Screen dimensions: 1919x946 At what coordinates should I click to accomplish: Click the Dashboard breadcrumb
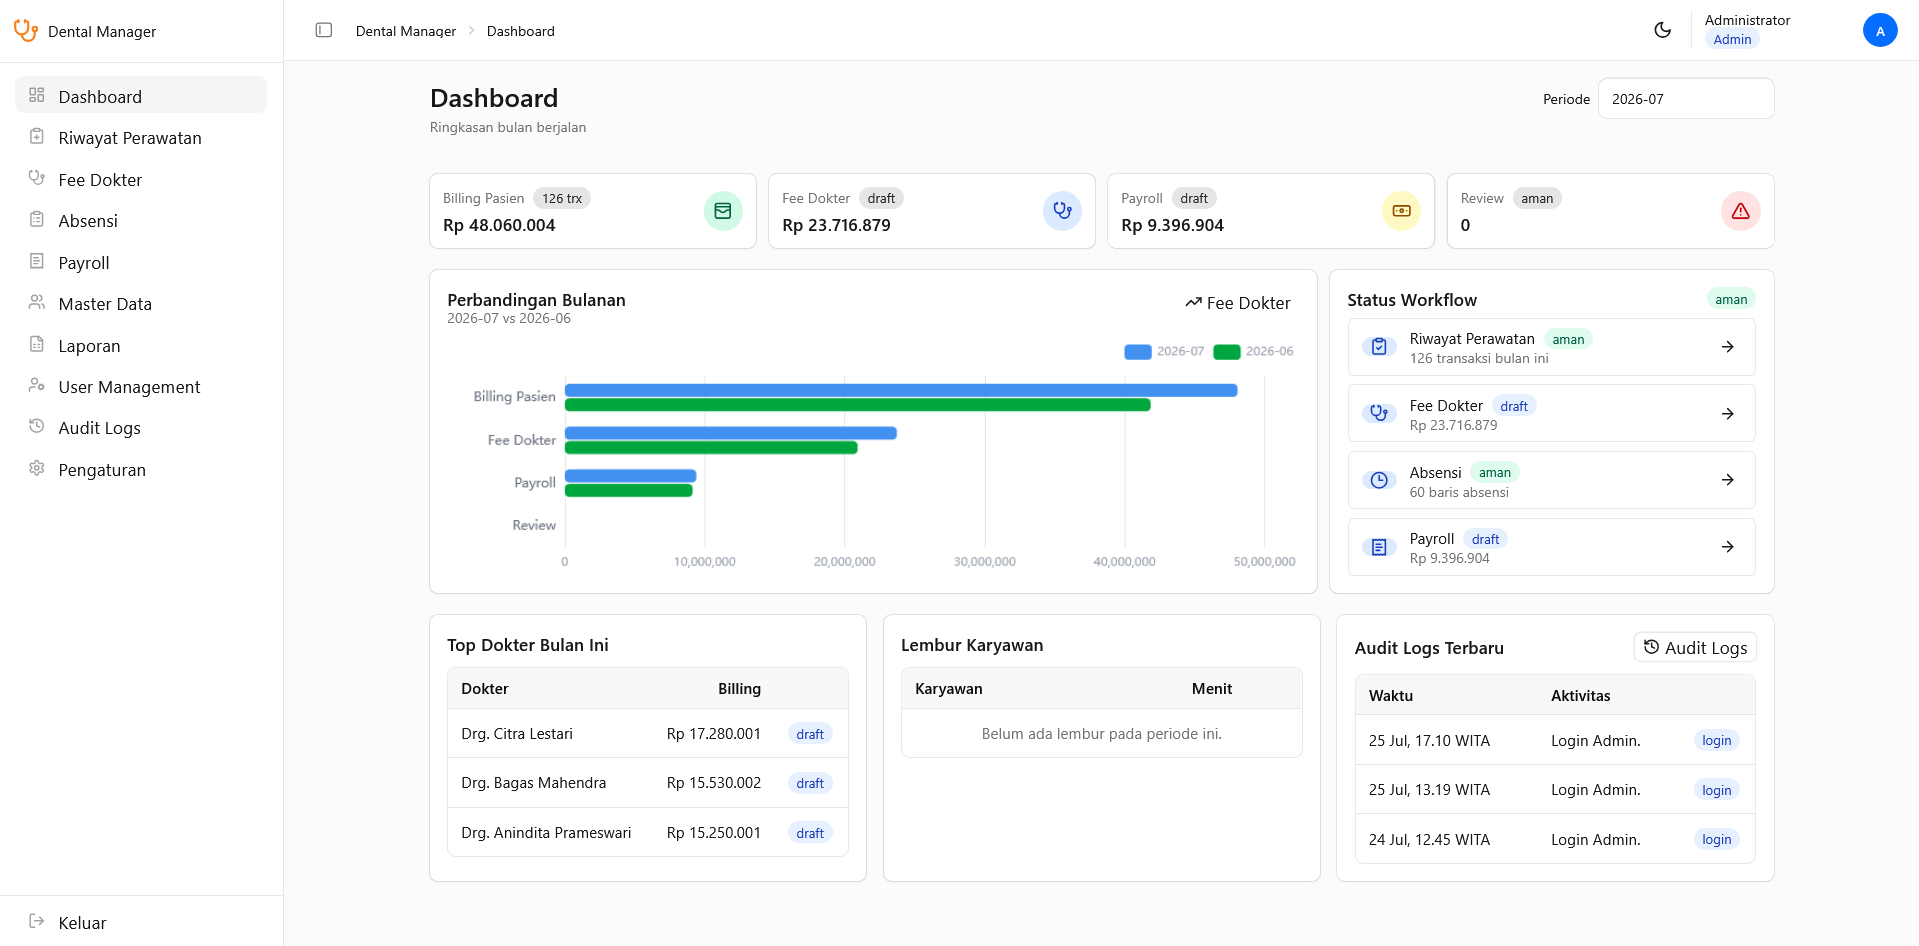(521, 31)
